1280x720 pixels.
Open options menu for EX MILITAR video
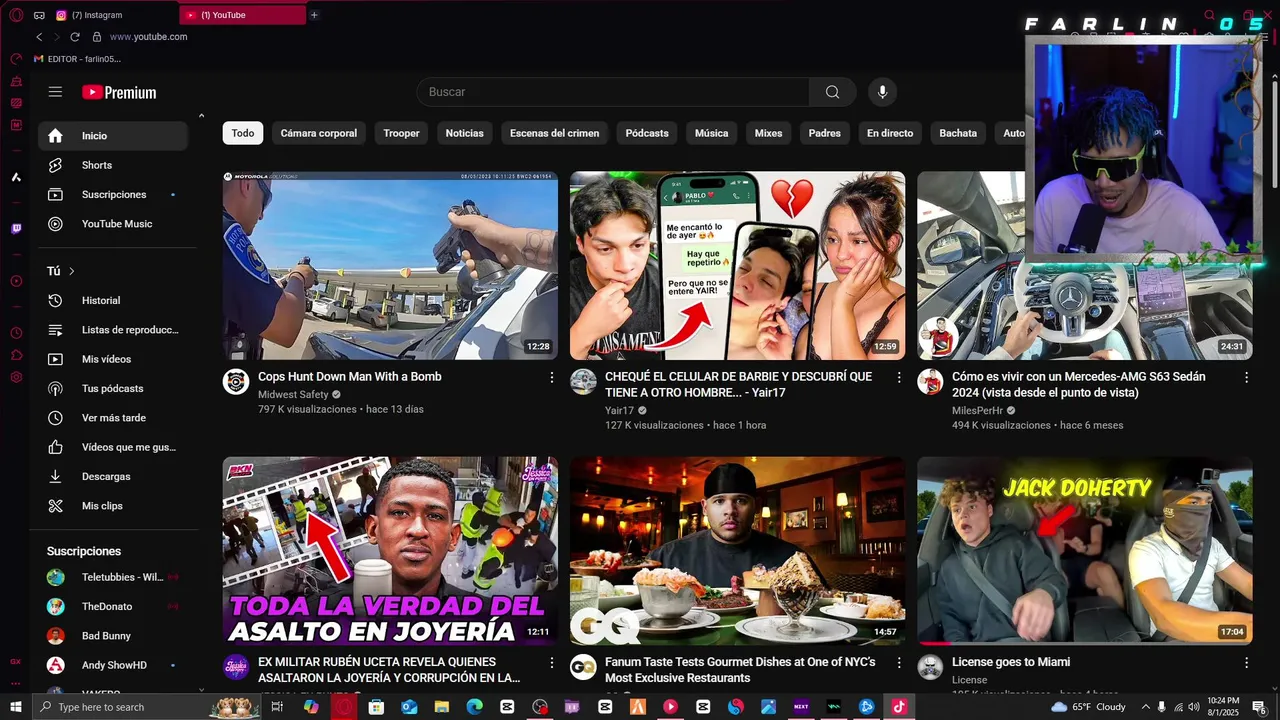(551, 662)
